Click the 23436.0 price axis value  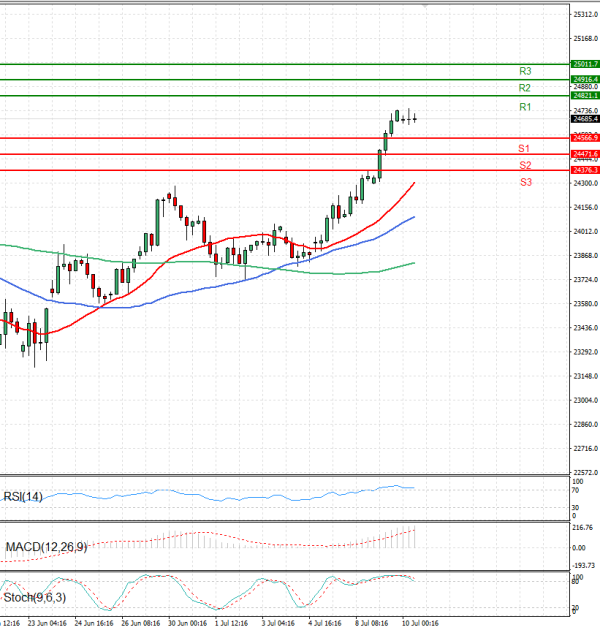tap(586, 328)
